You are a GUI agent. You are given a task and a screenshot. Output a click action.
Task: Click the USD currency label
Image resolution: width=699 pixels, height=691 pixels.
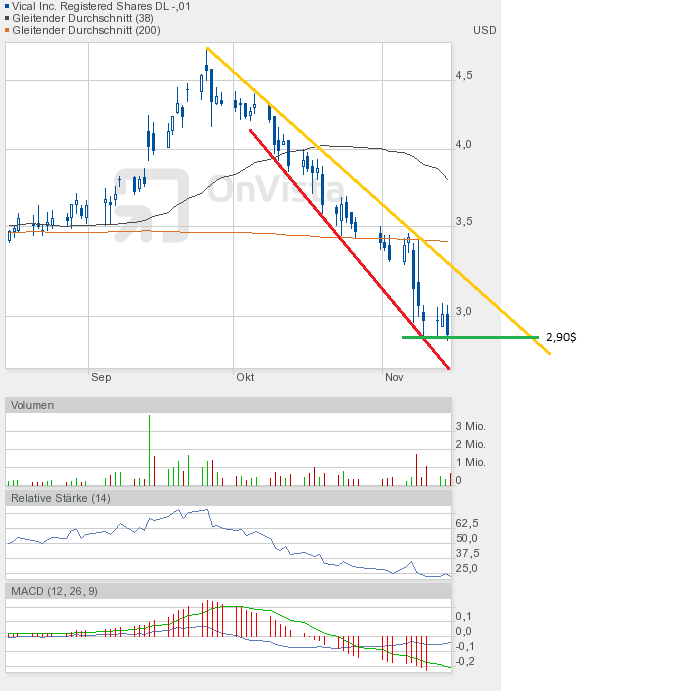click(484, 31)
